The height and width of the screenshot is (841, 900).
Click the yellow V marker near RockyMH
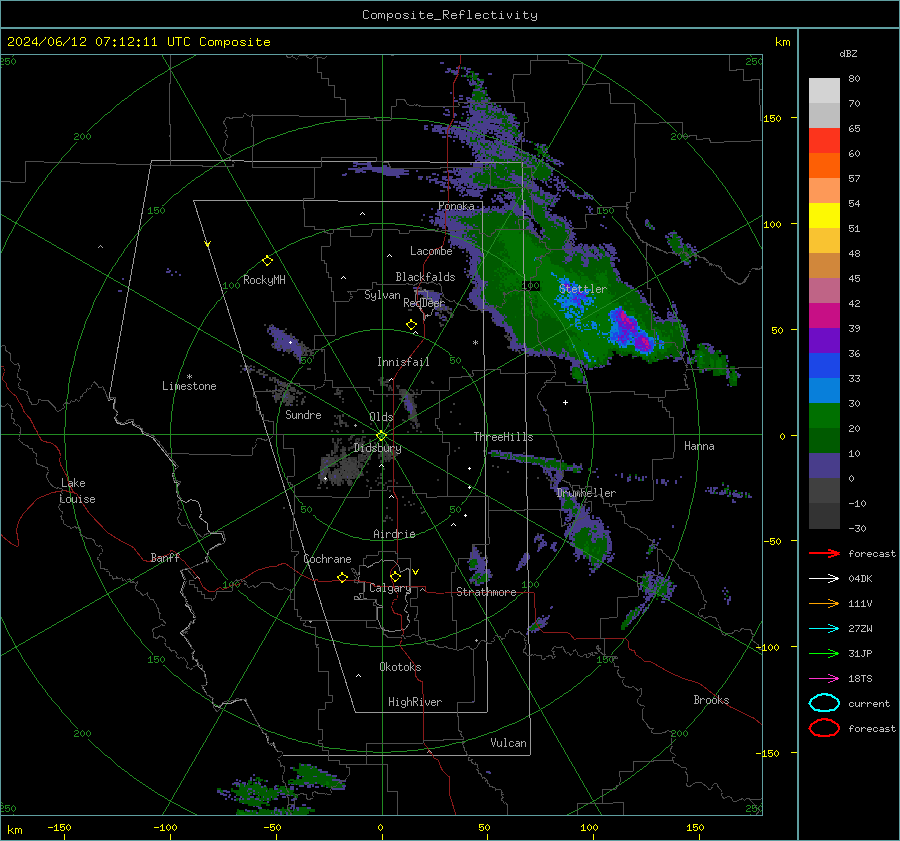tap(208, 244)
